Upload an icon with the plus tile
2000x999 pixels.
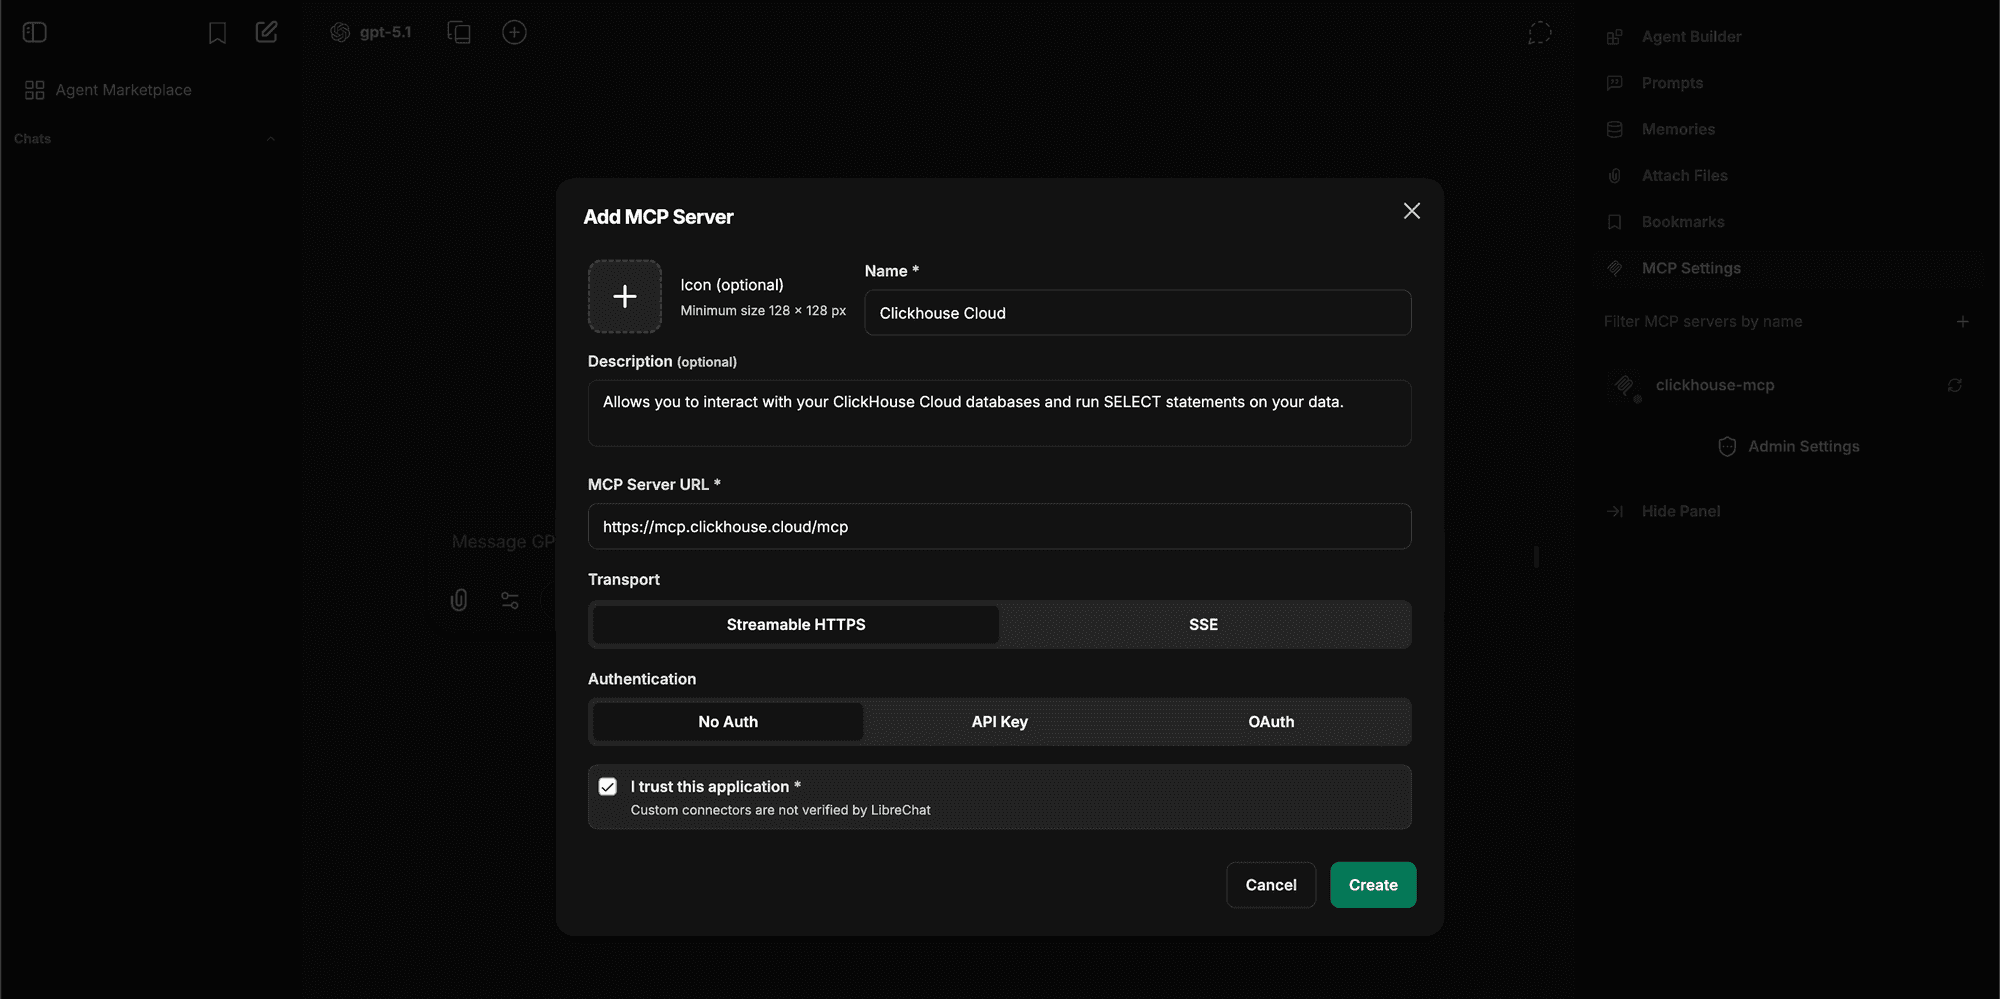click(x=625, y=296)
